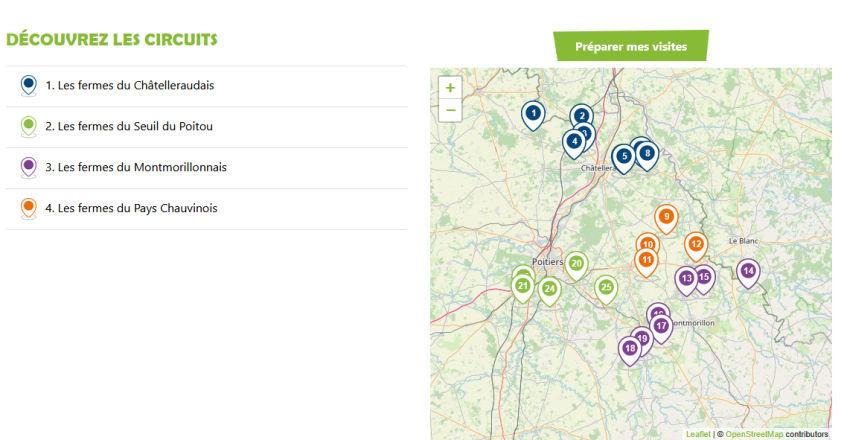Viewport: 844px width, 440px height.
Task: Select circuit Les fermes du Seuil du Poitou
Action: pyautogui.click(x=135, y=127)
